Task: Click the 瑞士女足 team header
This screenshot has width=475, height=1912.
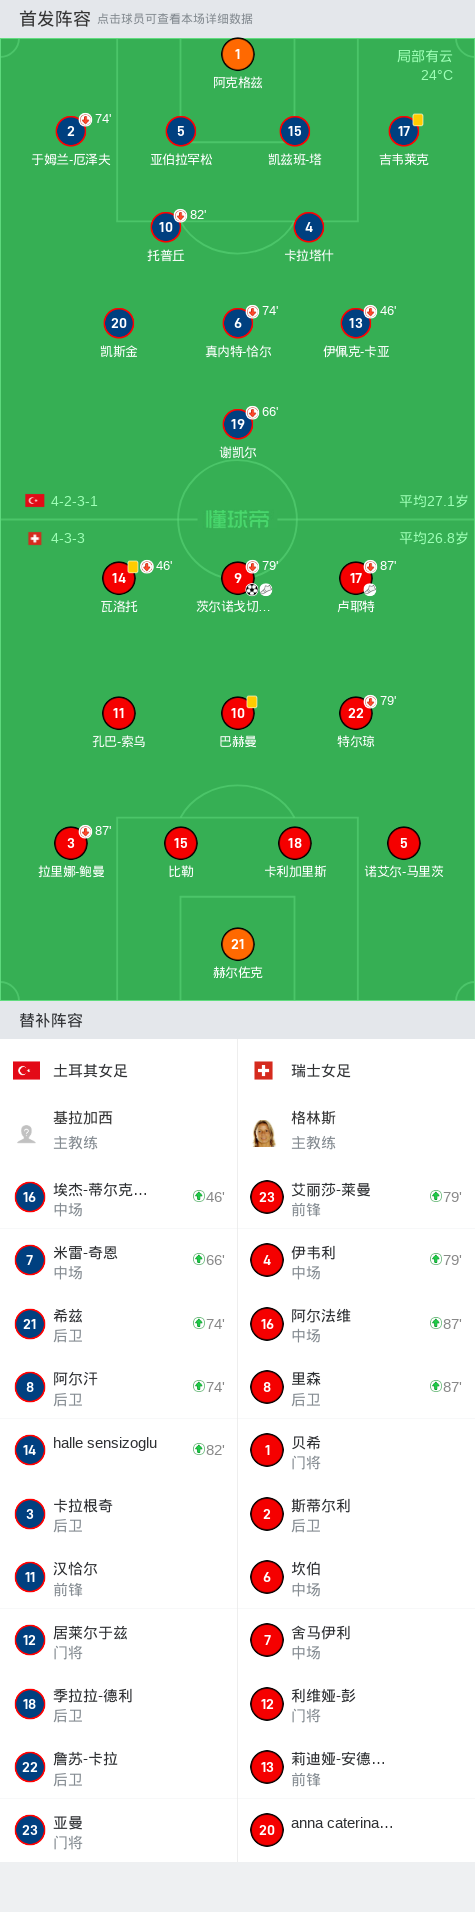Action: (x=356, y=1071)
